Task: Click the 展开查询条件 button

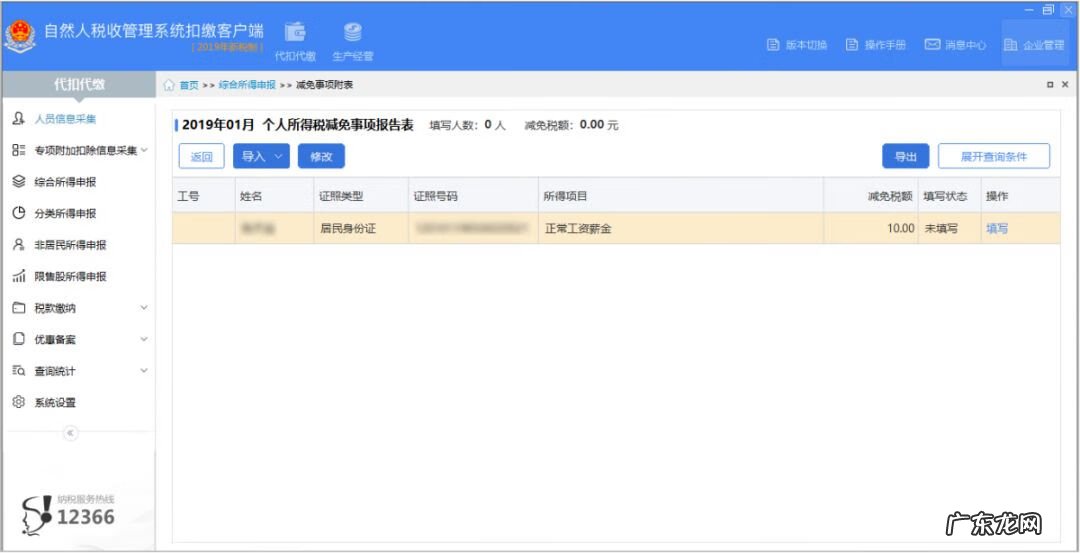Action: click(994, 156)
